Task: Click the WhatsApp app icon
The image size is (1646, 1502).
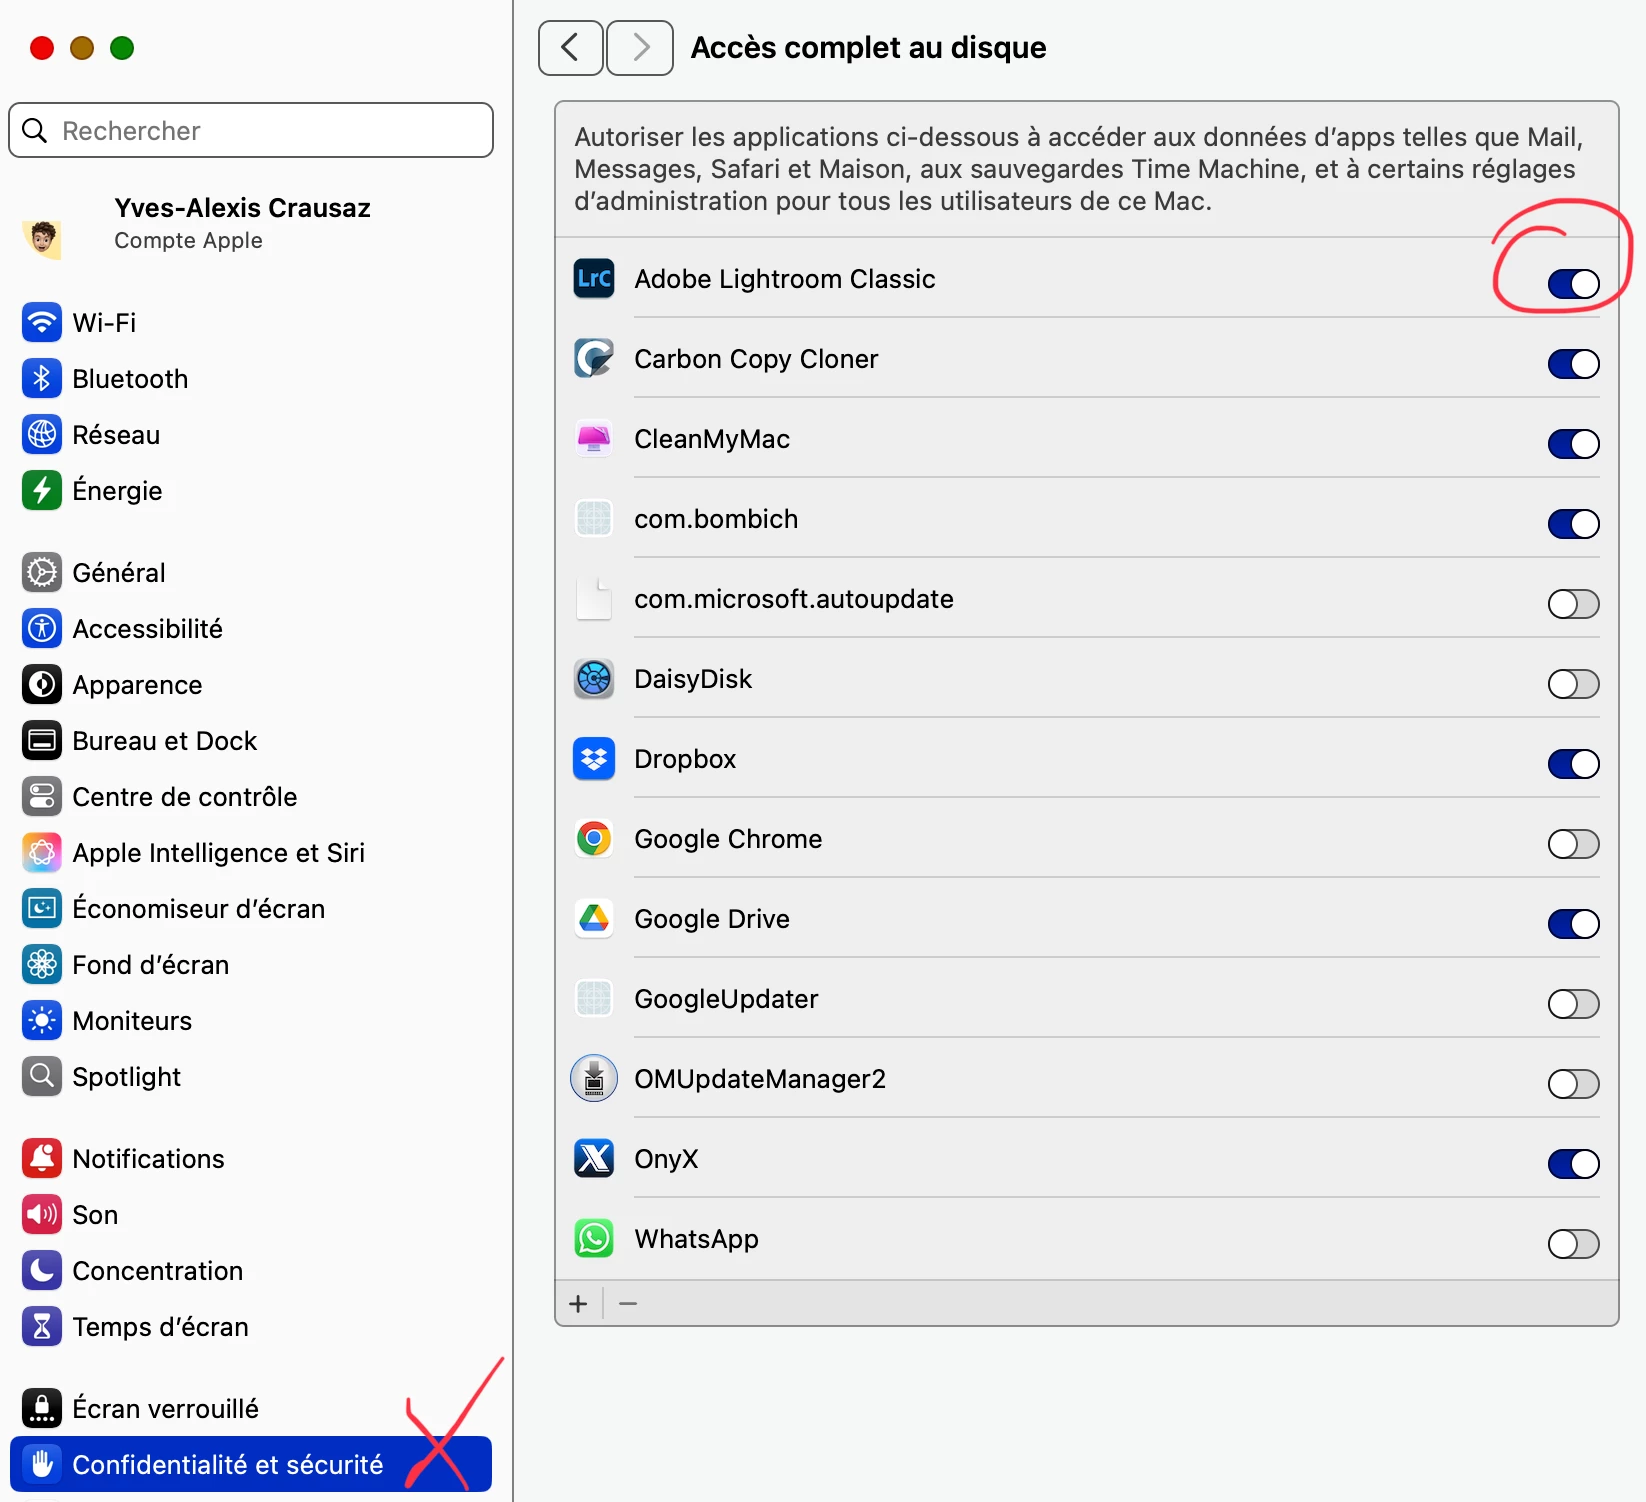Action: click(x=594, y=1239)
